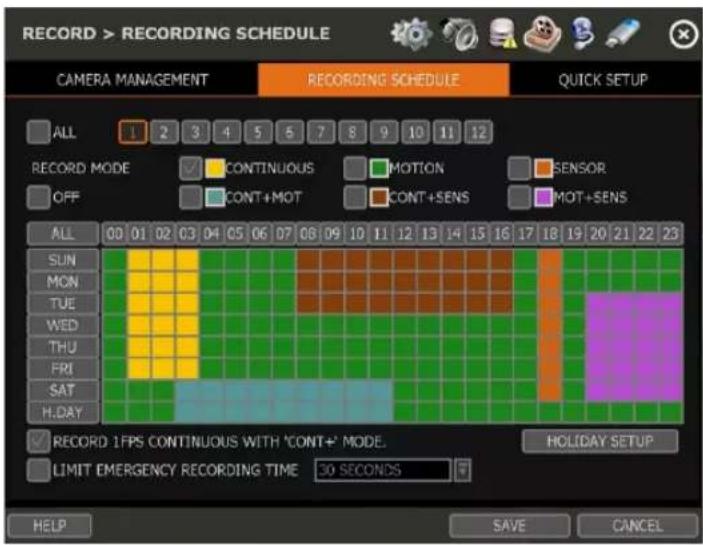Click the purple MOT+SENS color swatch
Screen dimensions: 703x545
[543, 198]
